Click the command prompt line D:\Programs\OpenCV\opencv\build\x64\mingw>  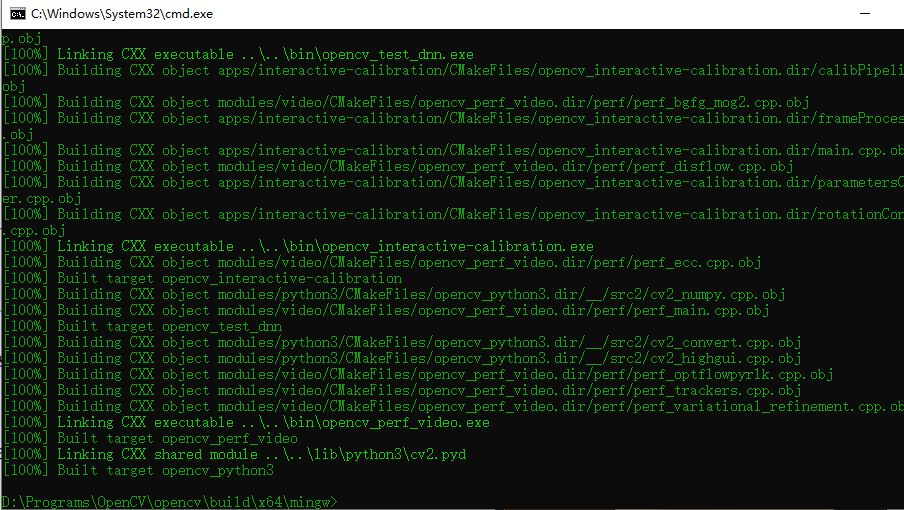170,502
